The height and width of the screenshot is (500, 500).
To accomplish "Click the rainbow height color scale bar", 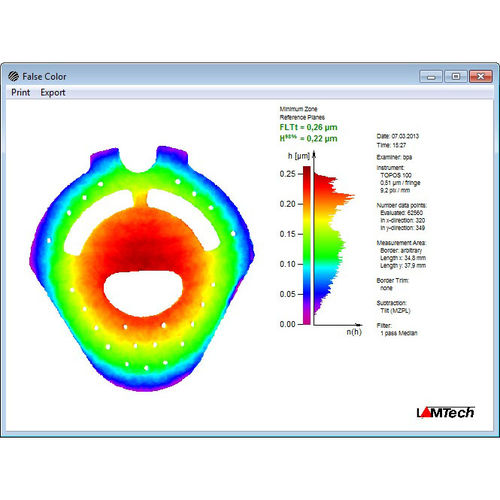I will [307, 245].
